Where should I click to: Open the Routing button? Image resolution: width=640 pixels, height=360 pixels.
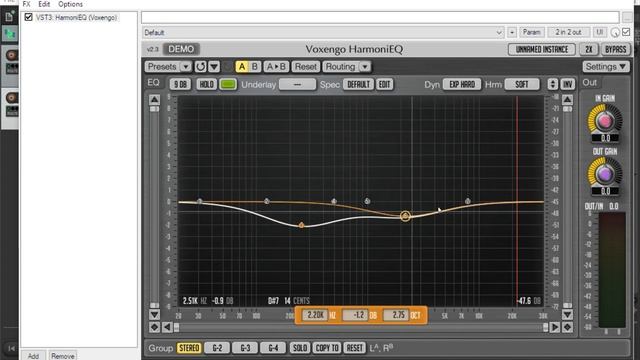(x=340, y=67)
